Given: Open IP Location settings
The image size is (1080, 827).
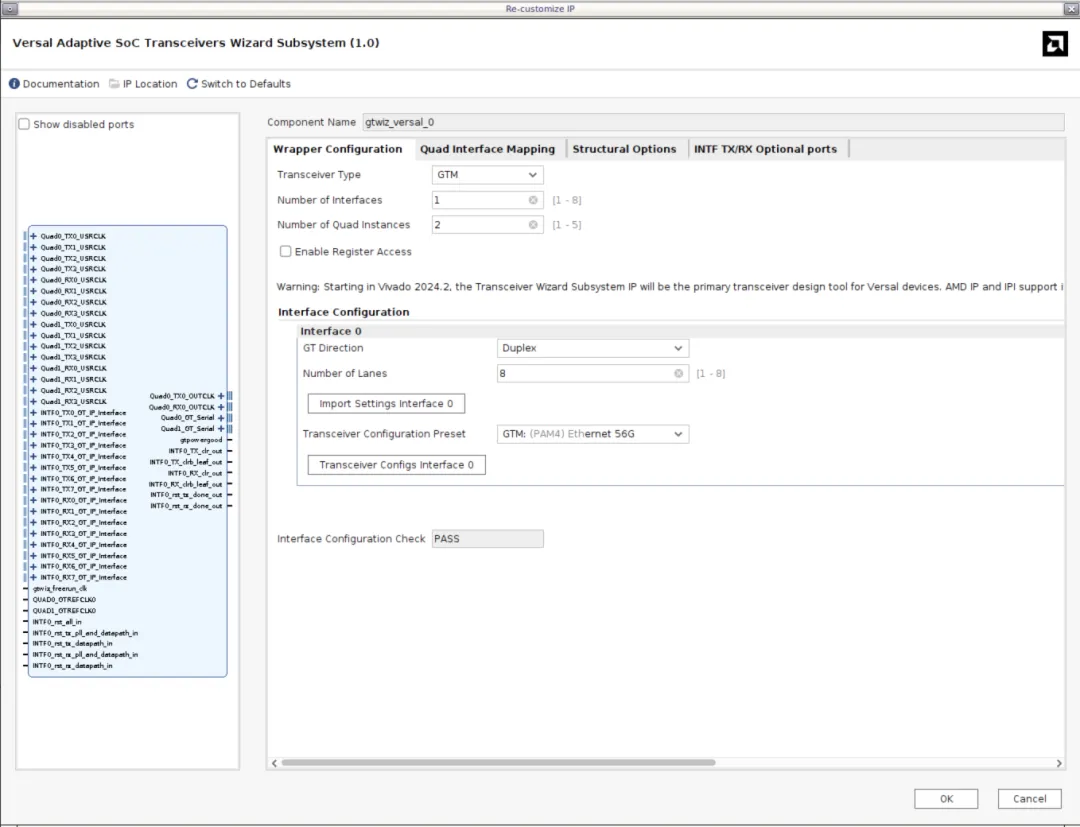Looking at the screenshot, I should pos(143,83).
